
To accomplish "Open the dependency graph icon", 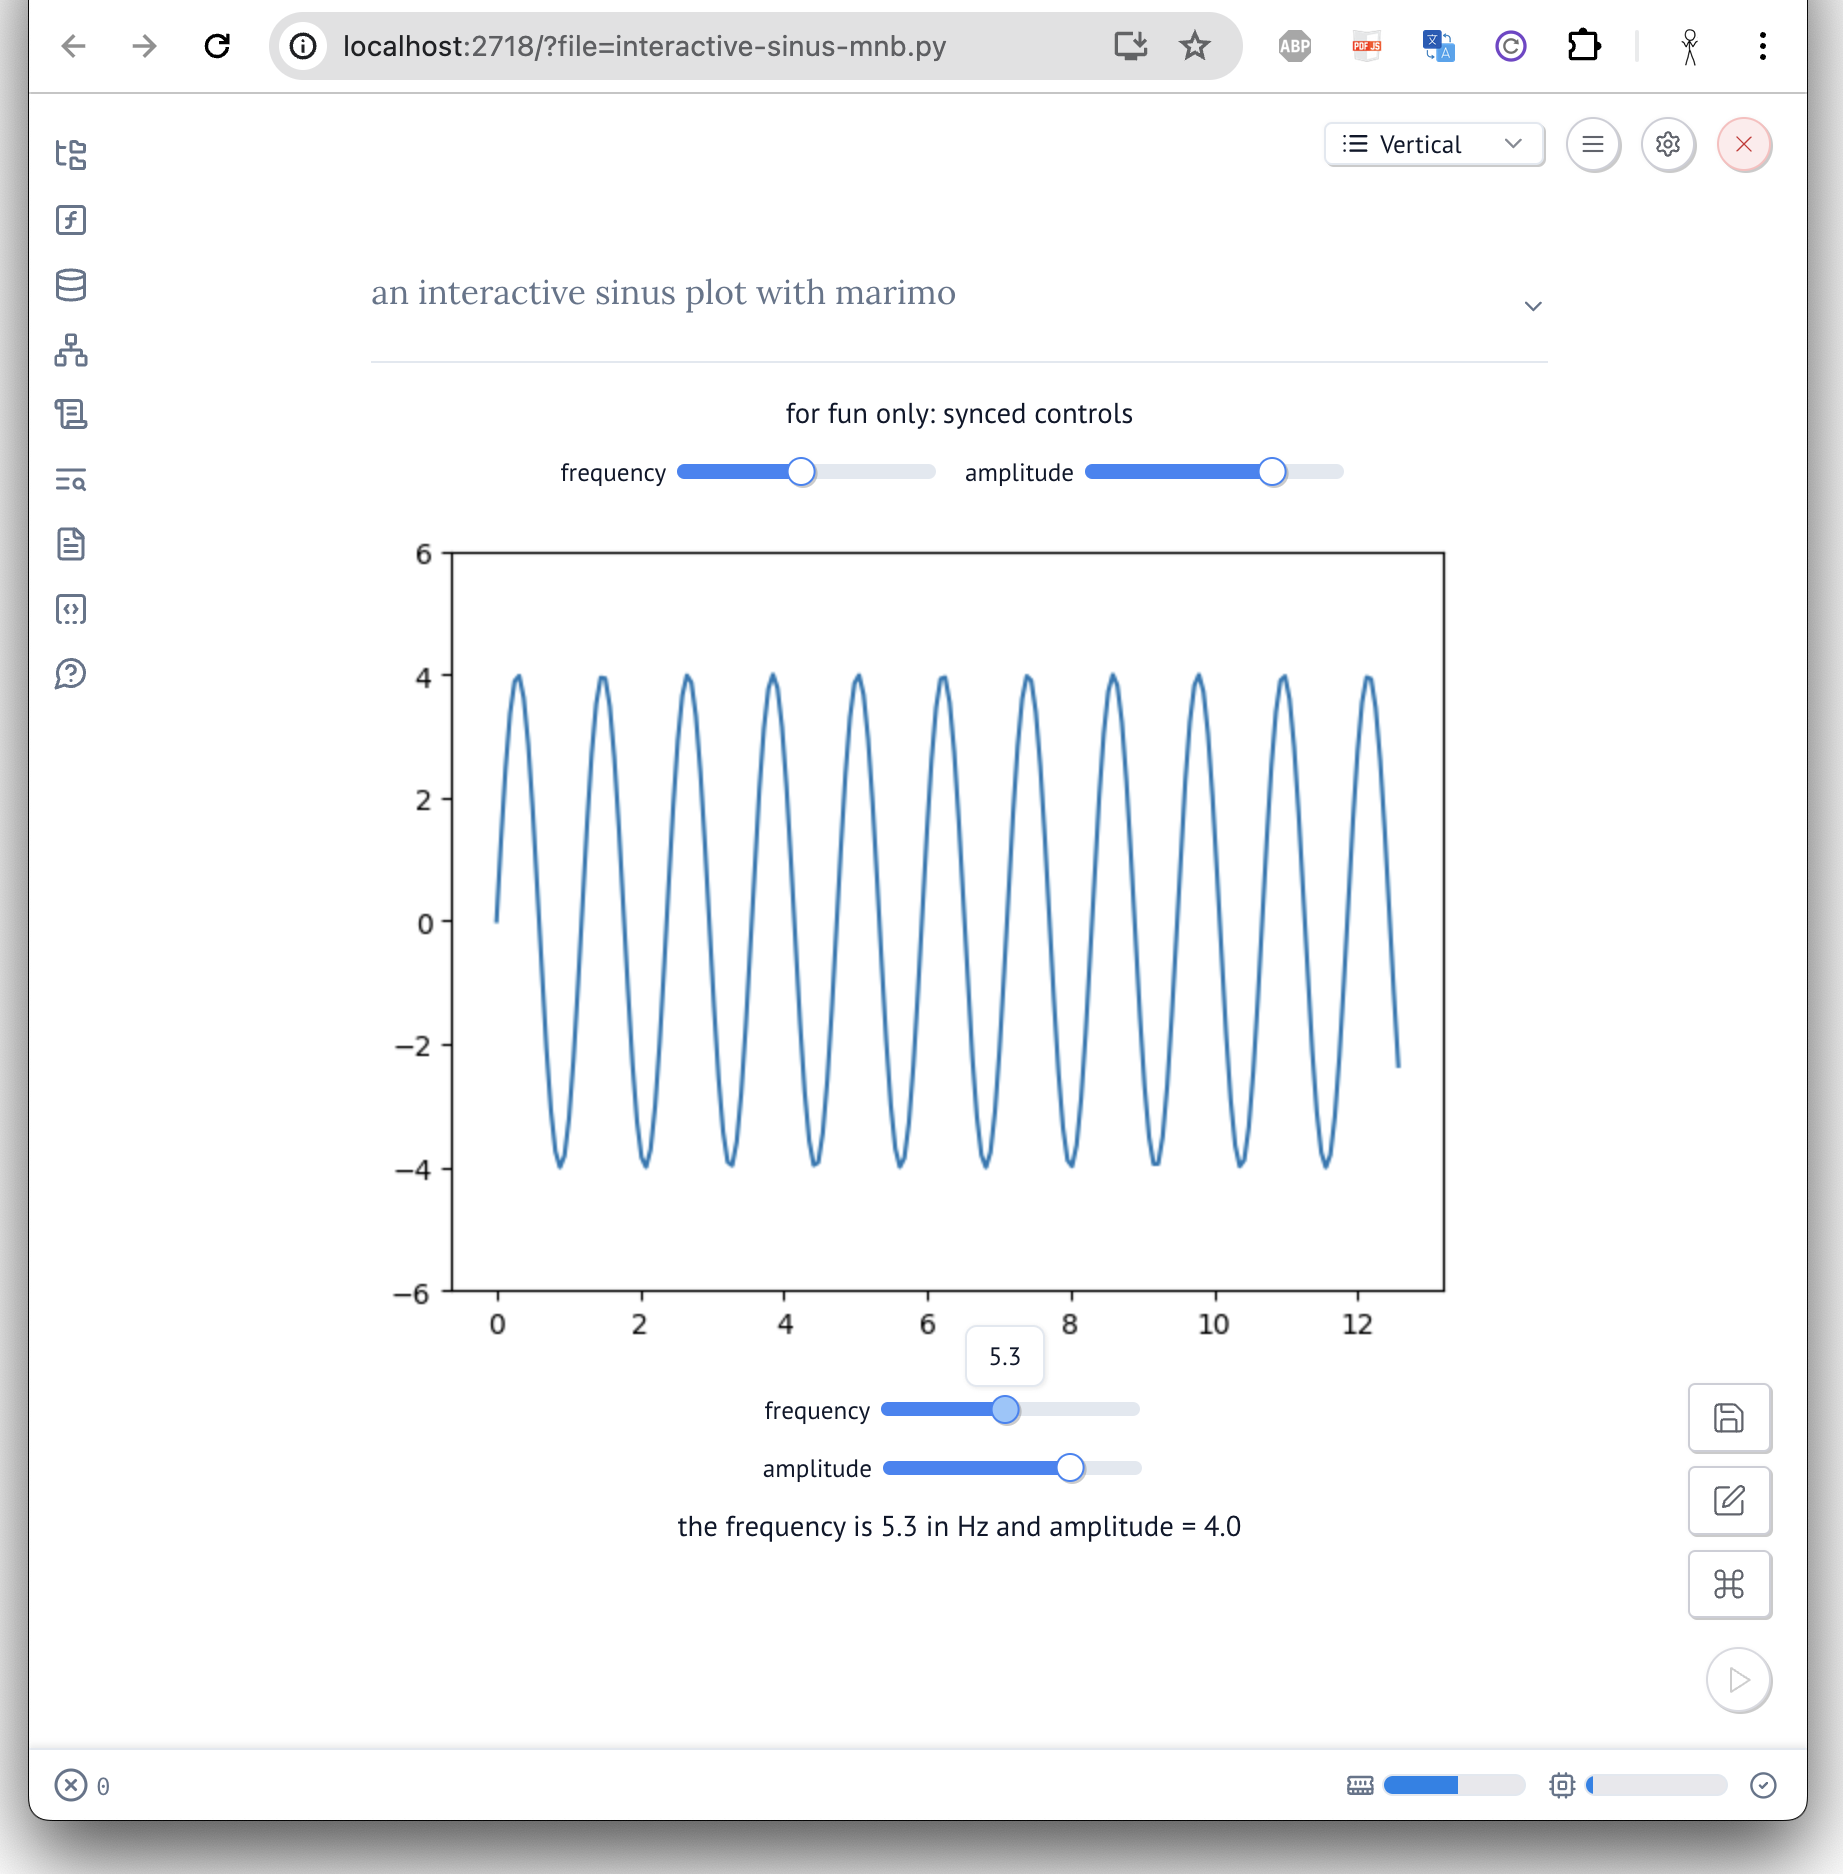I will pos(71,350).
